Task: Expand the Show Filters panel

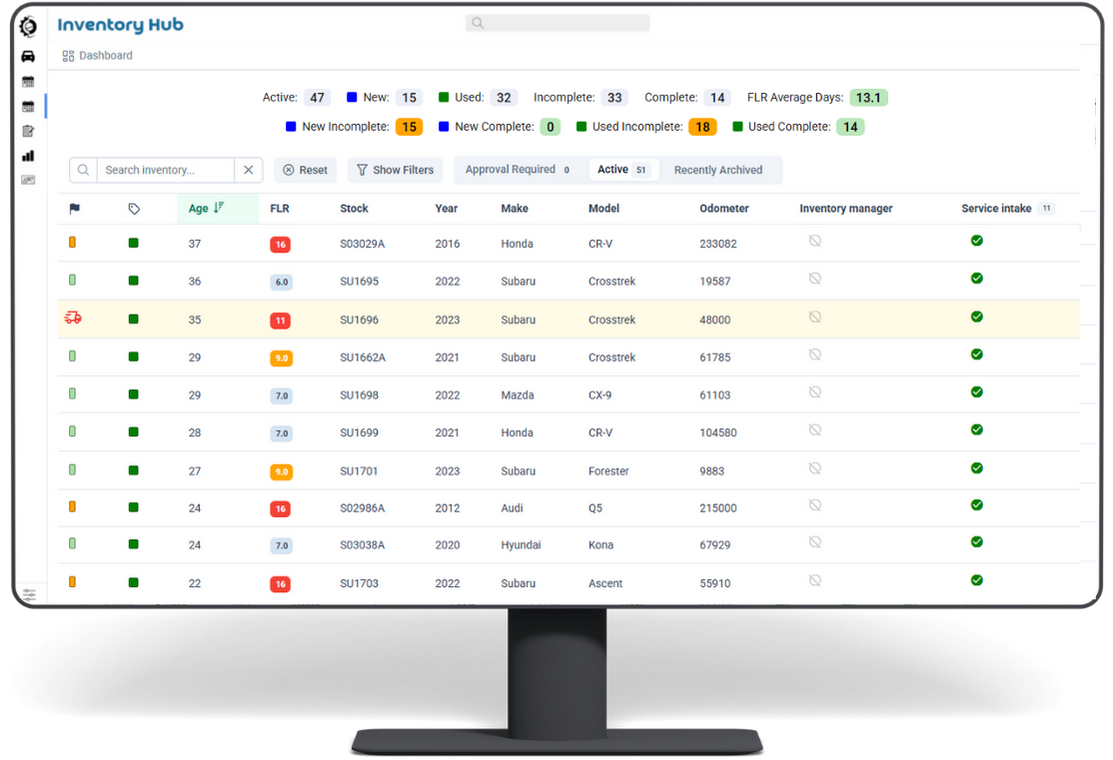Action: tap(394, 169)
